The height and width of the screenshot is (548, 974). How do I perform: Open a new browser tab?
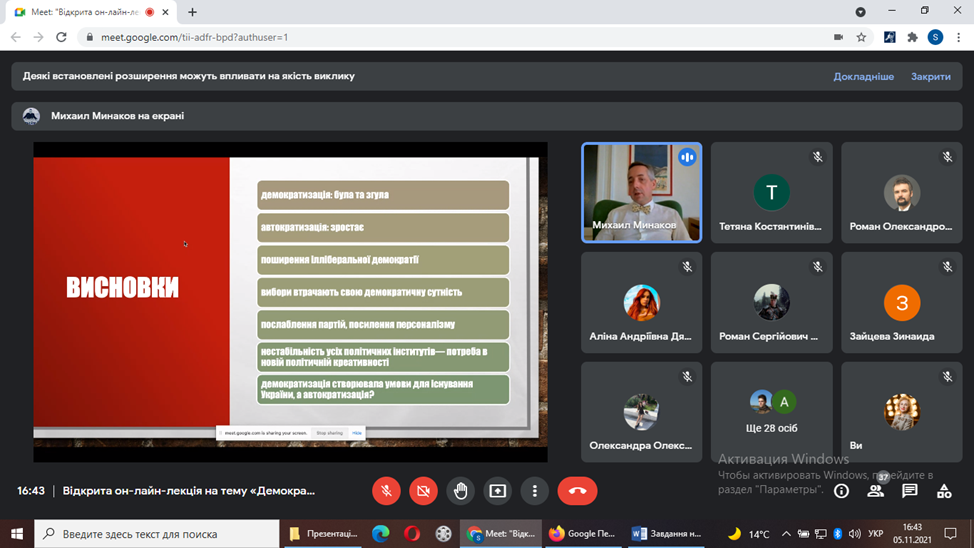[x=193, y=12]
